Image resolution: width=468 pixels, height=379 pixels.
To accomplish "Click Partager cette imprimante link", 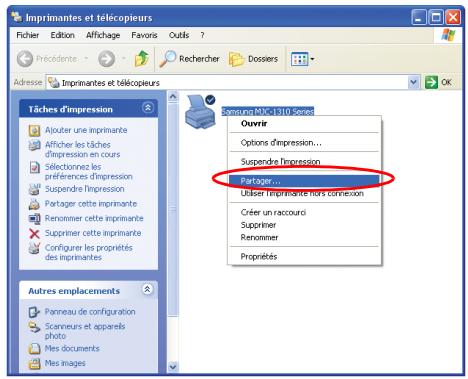I will coord(91,204).
